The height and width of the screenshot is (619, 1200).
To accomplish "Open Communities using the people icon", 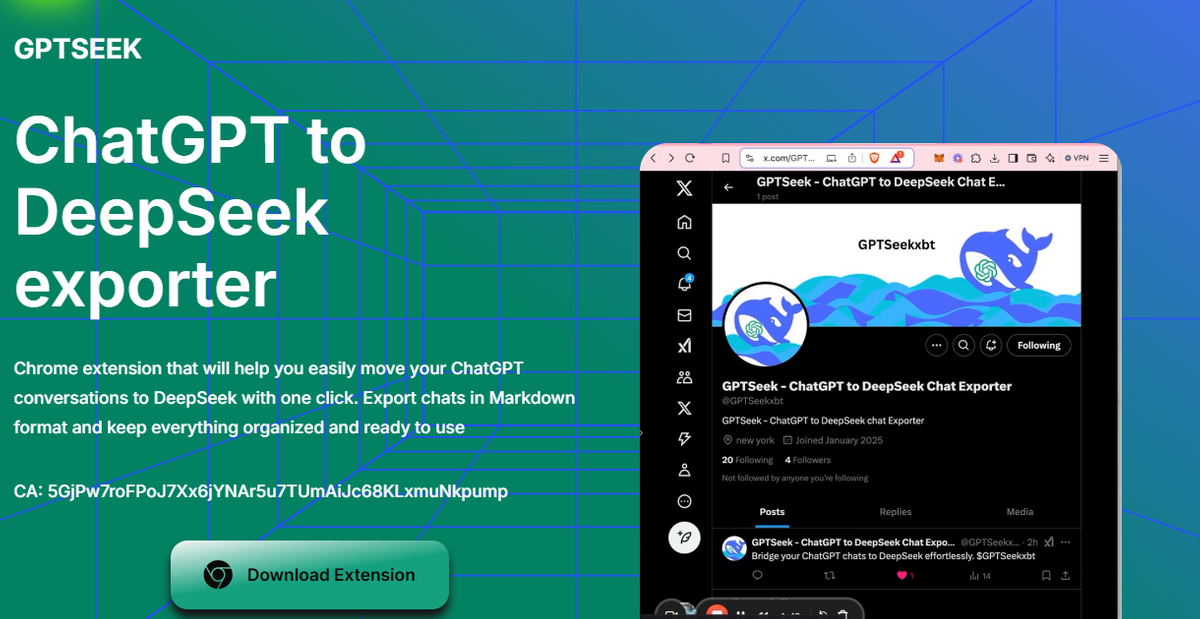I will [684, 376].
